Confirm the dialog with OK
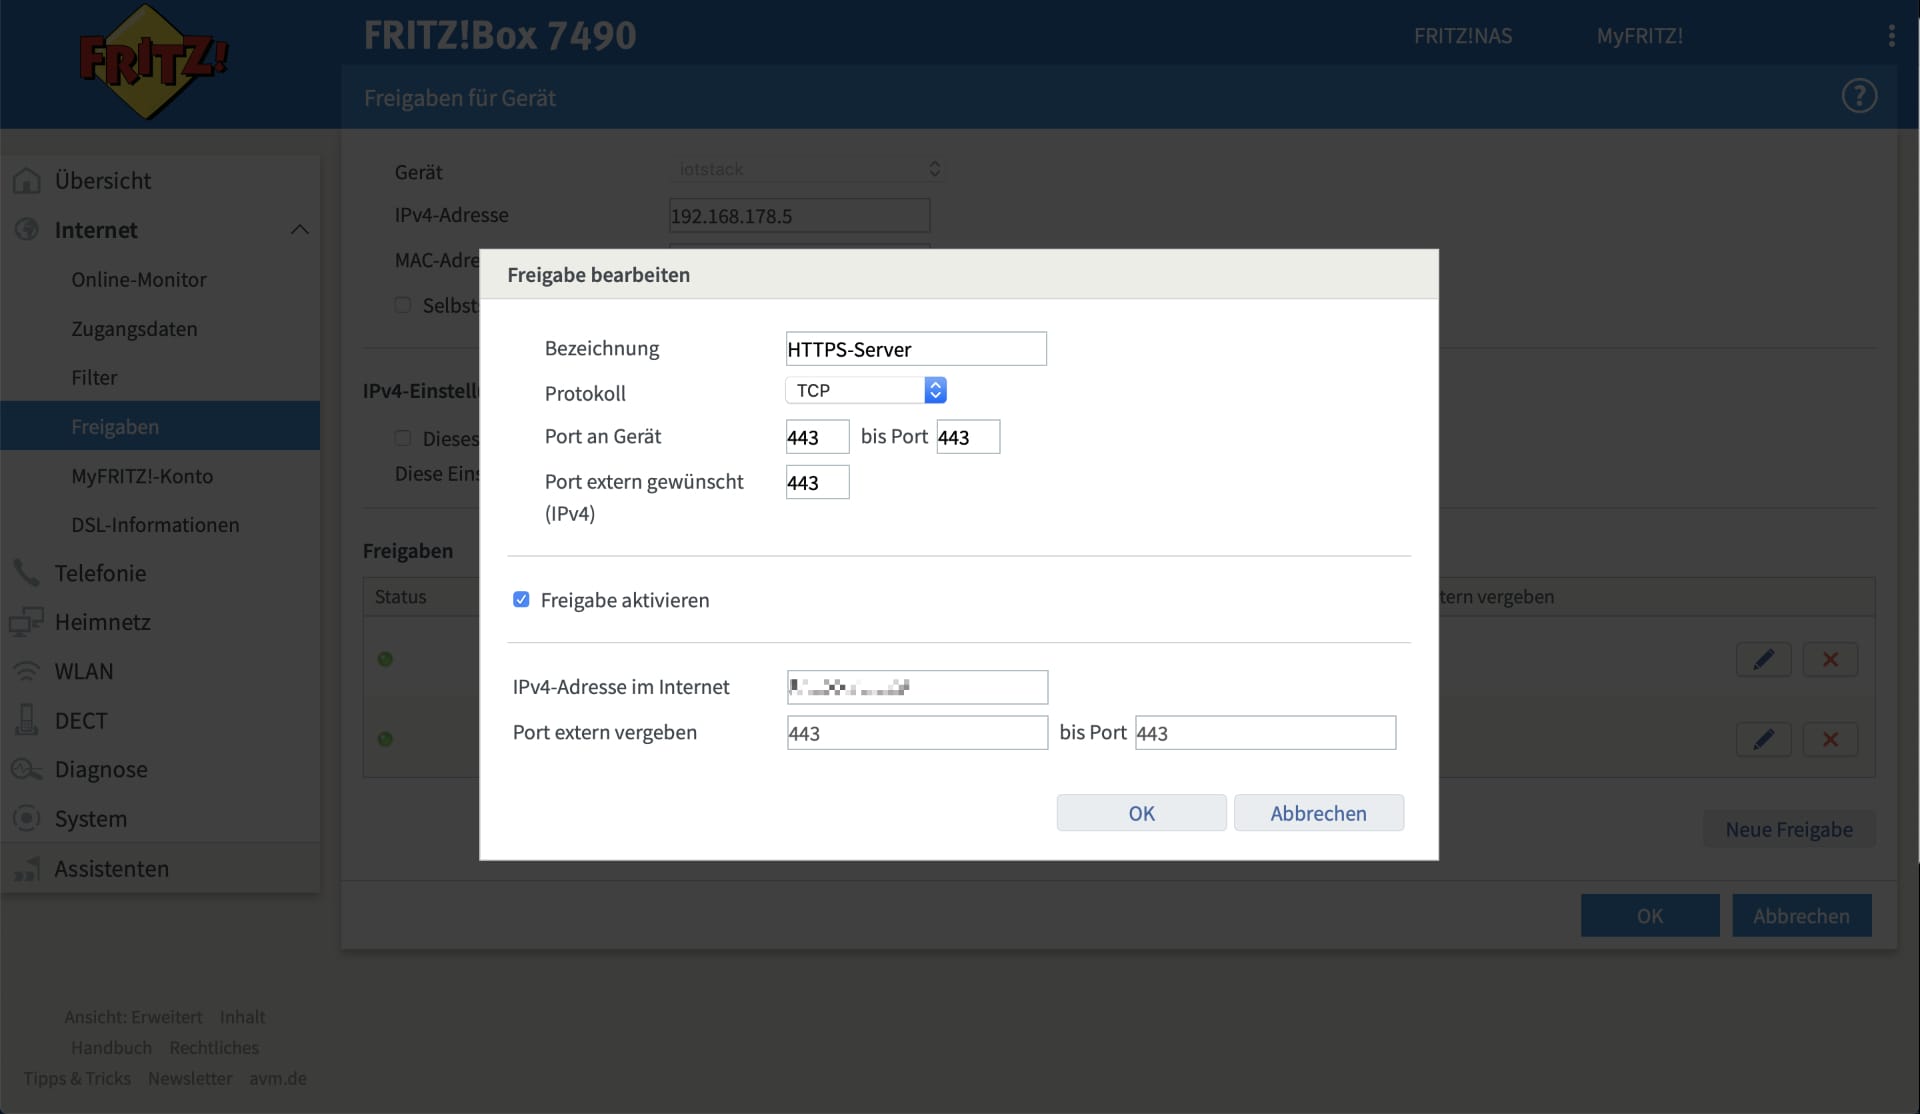The height and width of the screenshot is (1114, 1920). tap(1141, 813)
